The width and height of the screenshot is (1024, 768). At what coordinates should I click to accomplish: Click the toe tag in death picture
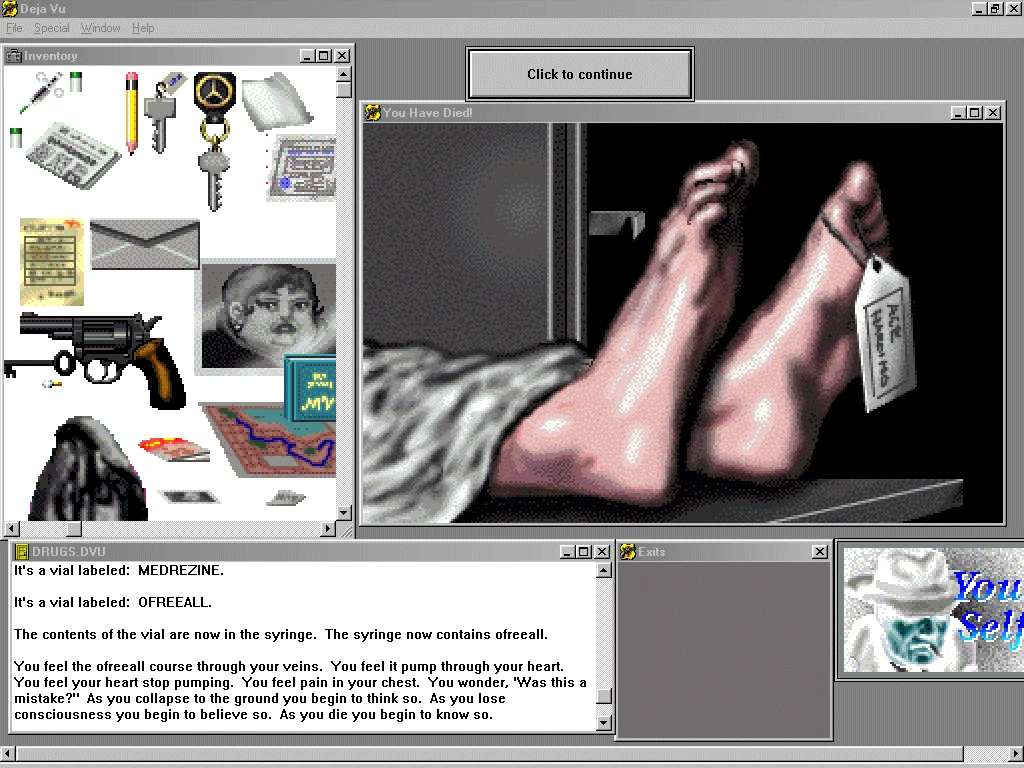click(885, 334)
